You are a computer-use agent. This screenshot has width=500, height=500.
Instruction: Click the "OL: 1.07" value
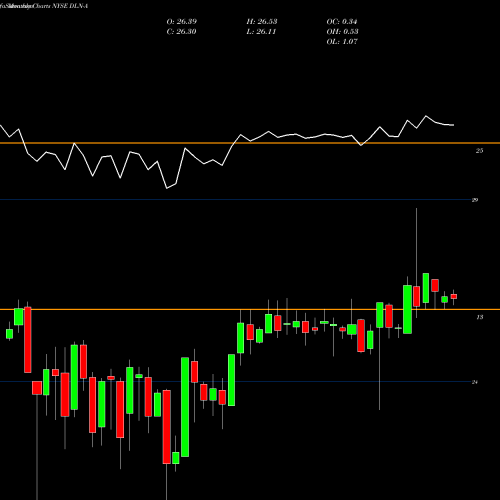[x=342, y=42]
